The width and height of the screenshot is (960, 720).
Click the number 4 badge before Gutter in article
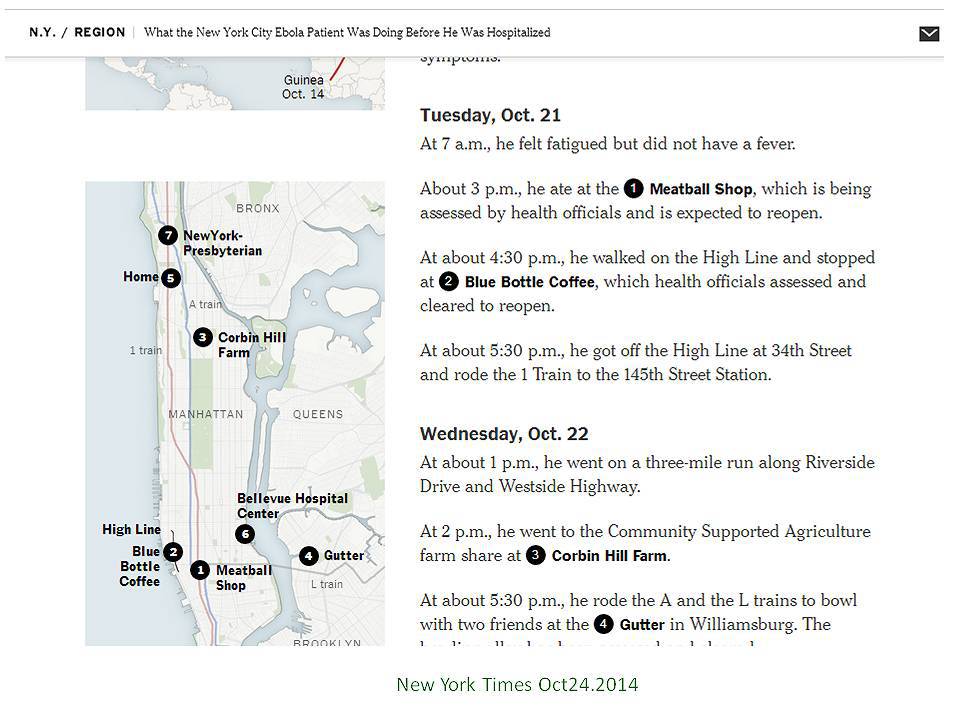[x=604, y=624]
